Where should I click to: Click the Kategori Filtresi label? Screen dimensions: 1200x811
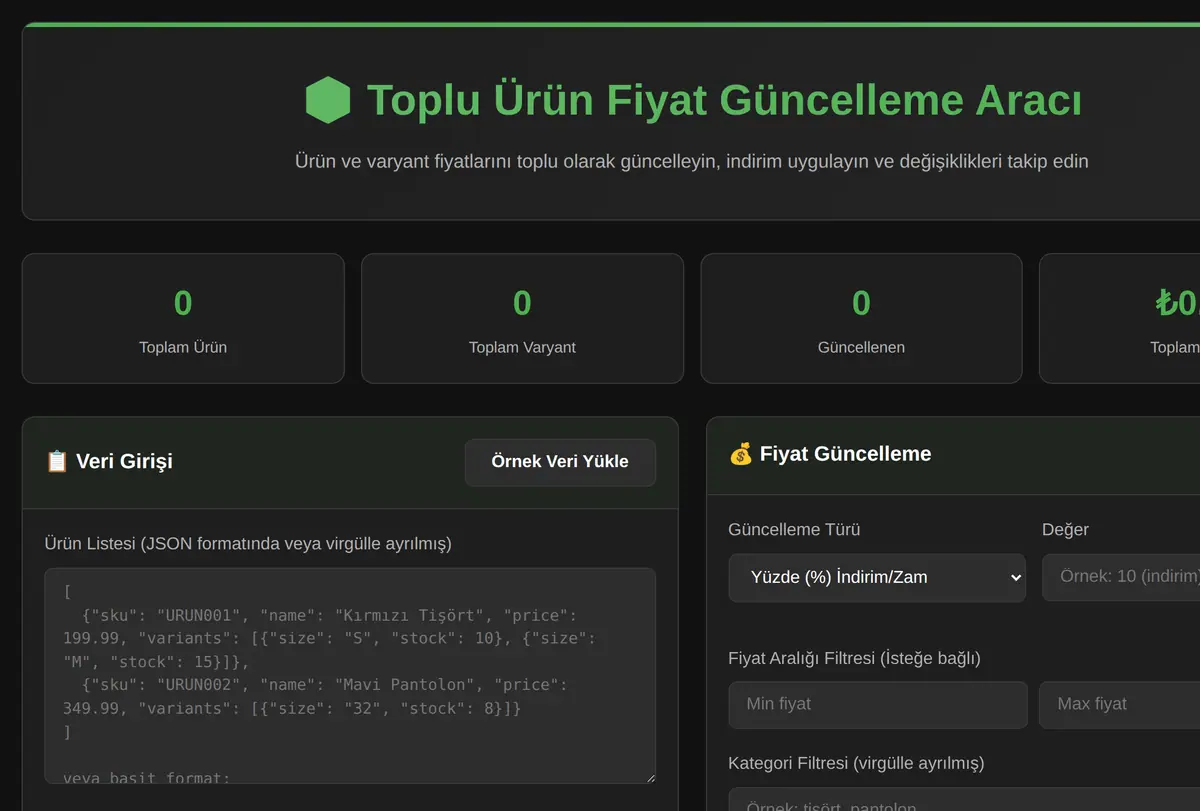tap(856, 763)
